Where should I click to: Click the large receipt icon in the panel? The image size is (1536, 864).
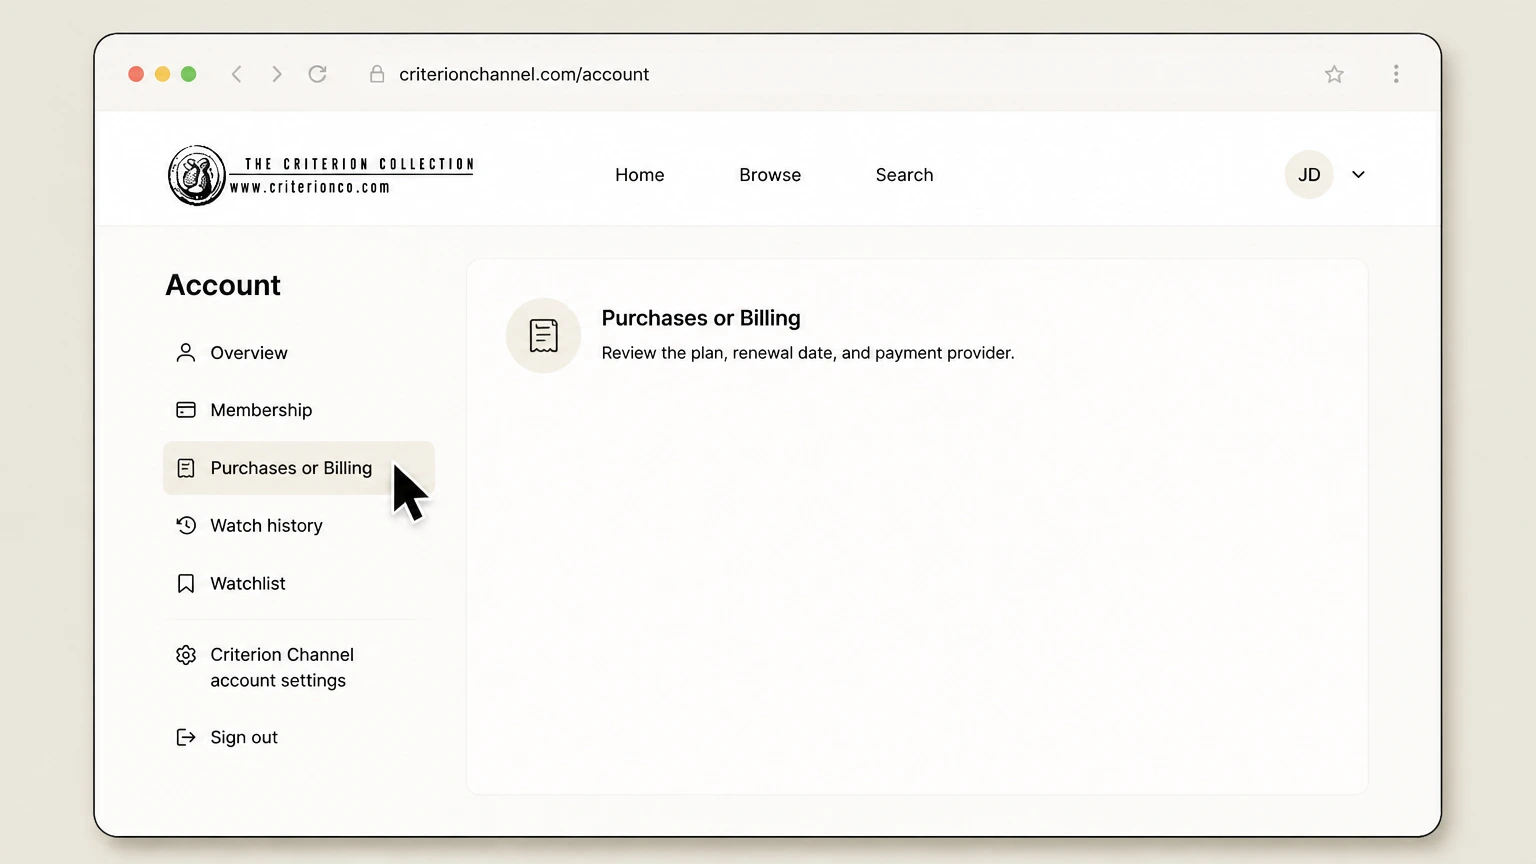tap(543, 335)
